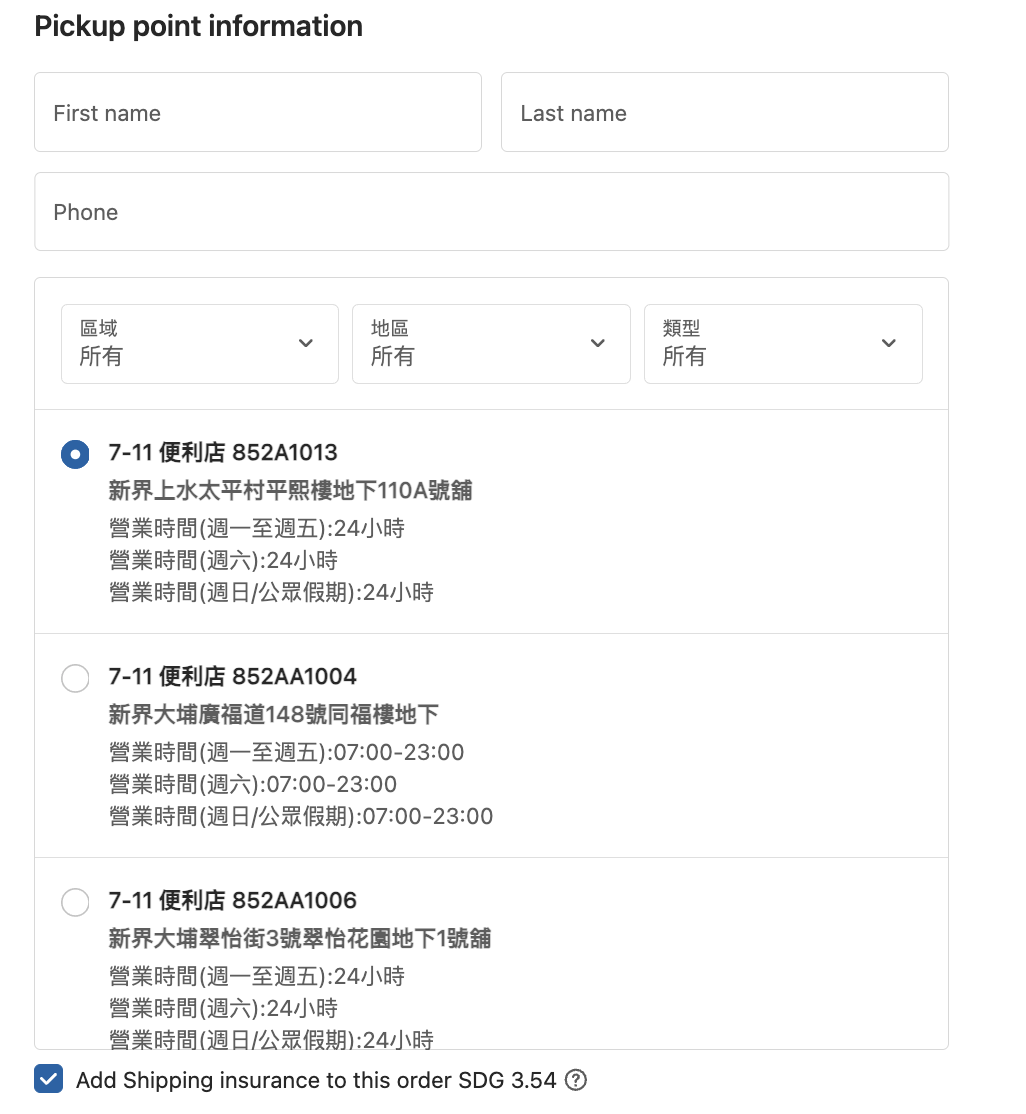Focus the Last name field

[x=725, y=112]
